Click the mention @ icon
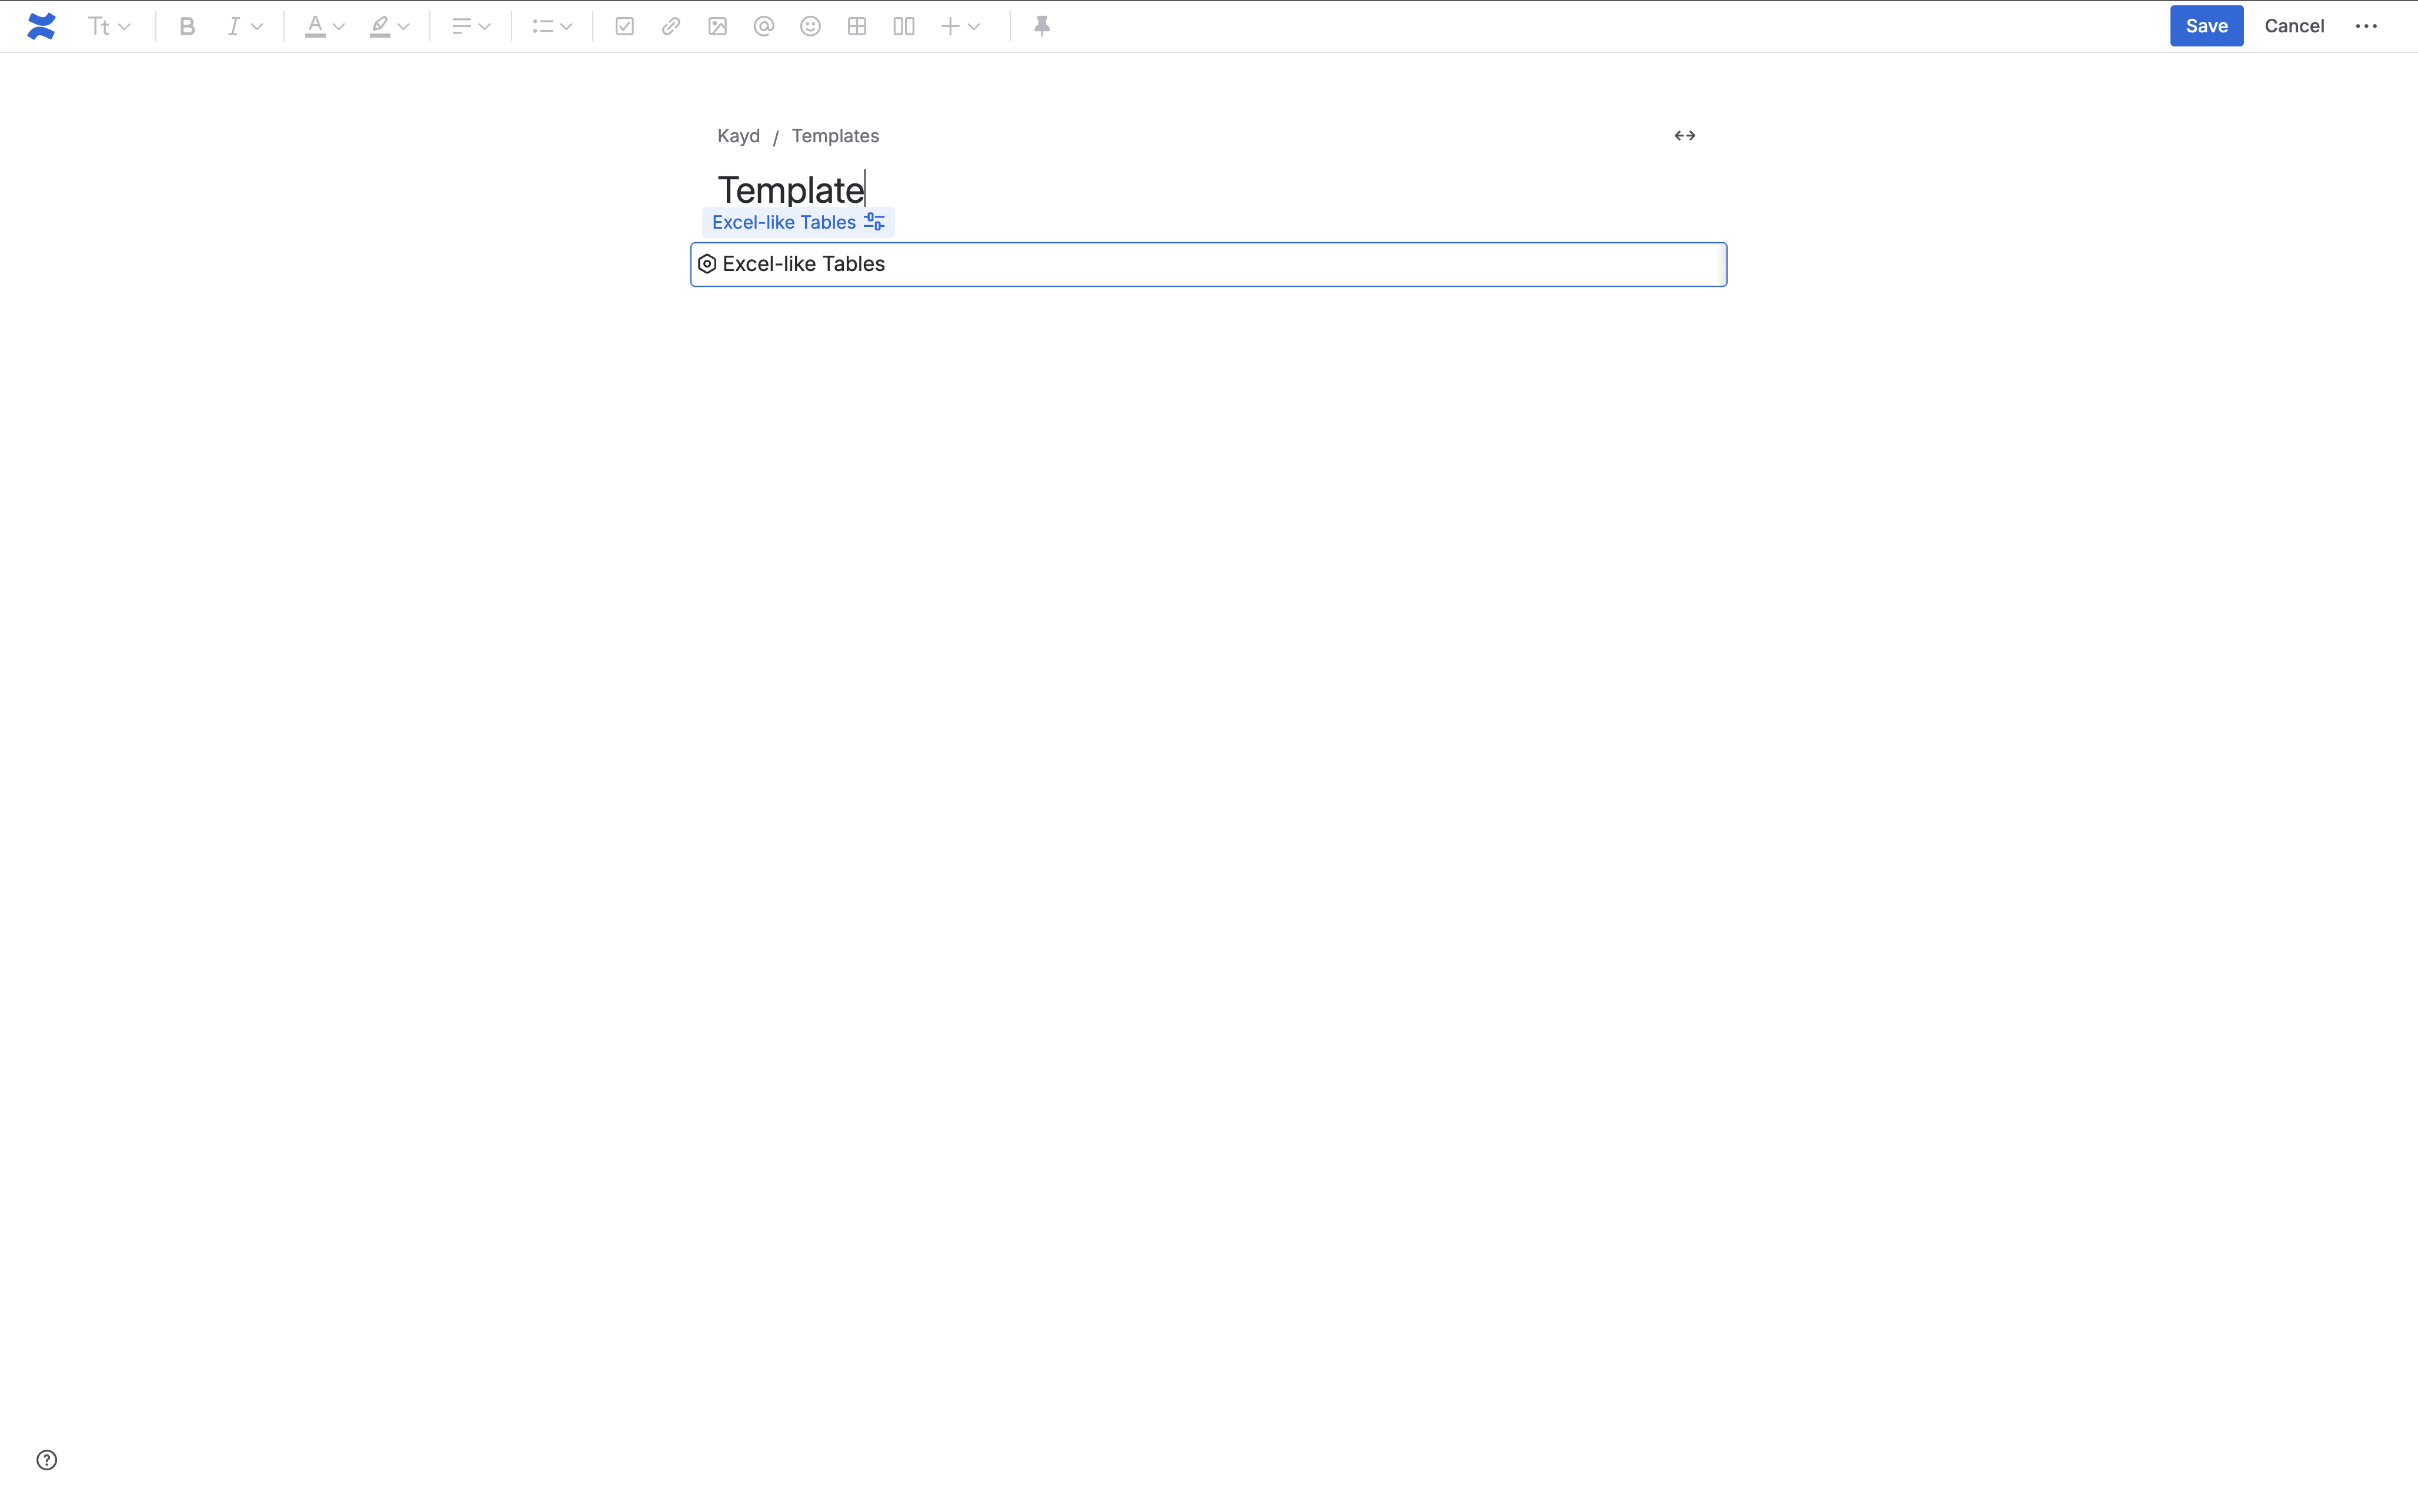The width and height of the screenshot is (2418, 1512). coord(764,26)
